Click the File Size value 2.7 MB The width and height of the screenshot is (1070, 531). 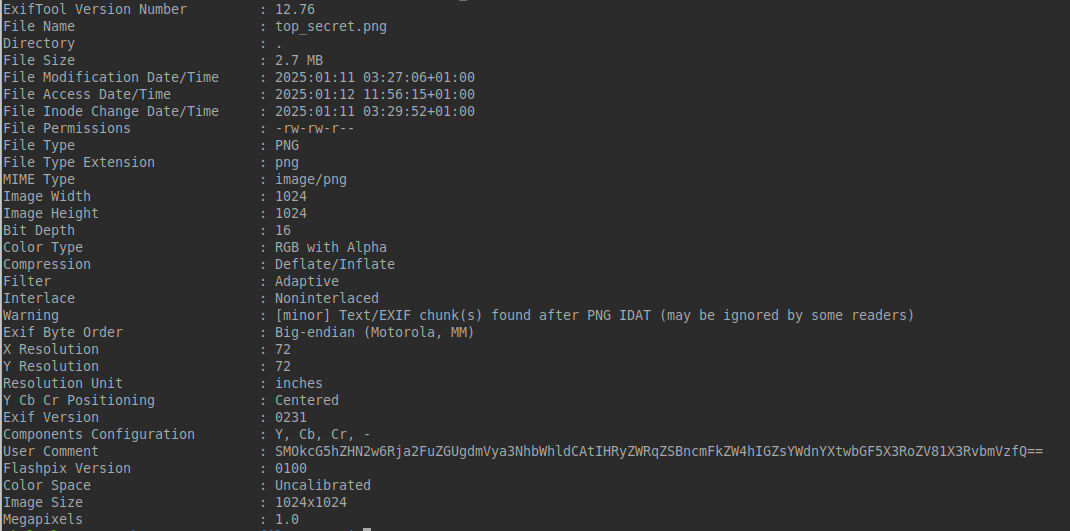299,60
